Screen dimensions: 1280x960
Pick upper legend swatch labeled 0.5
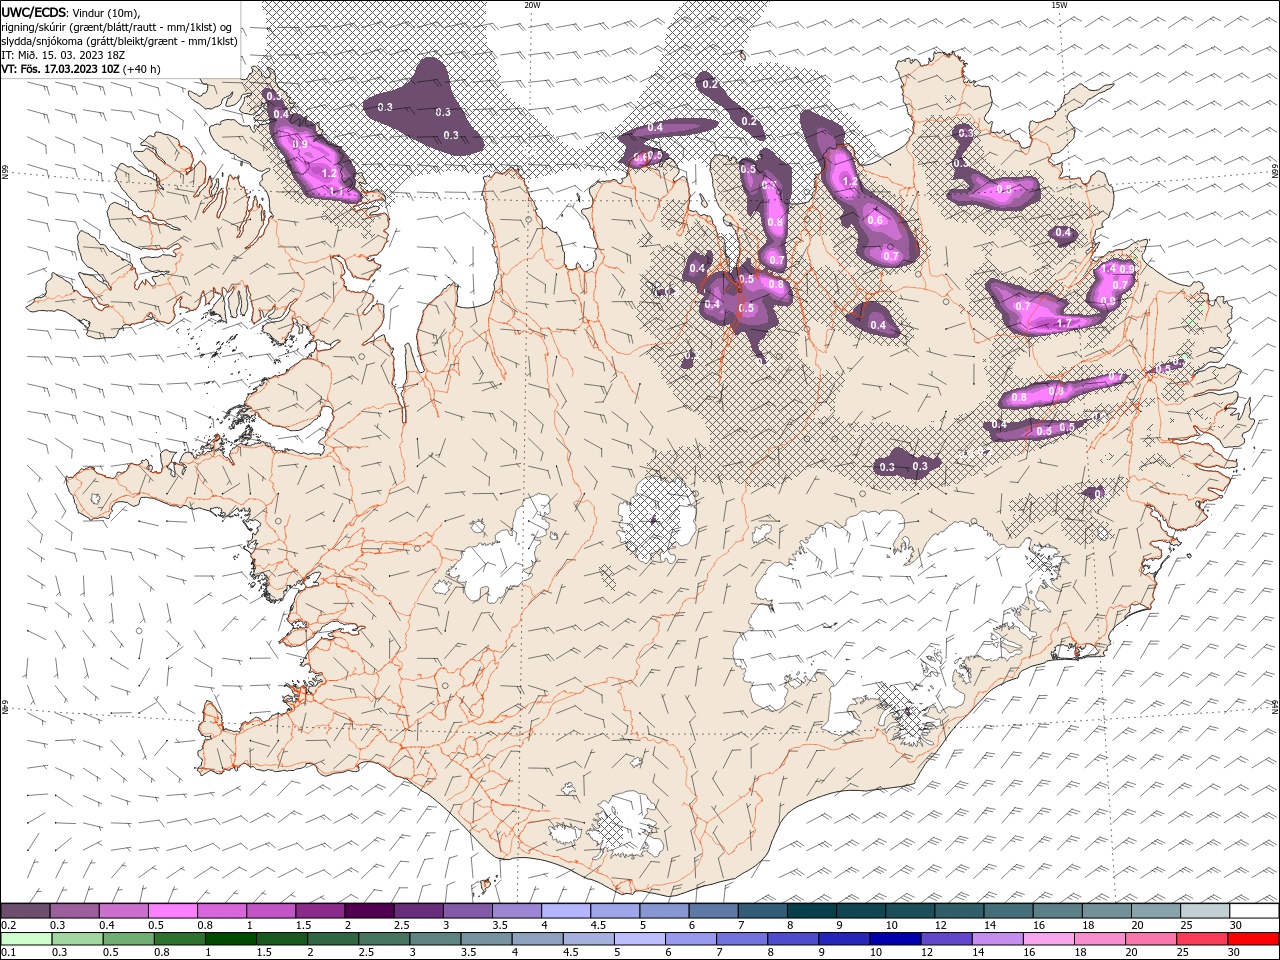(x=173, y=911)
